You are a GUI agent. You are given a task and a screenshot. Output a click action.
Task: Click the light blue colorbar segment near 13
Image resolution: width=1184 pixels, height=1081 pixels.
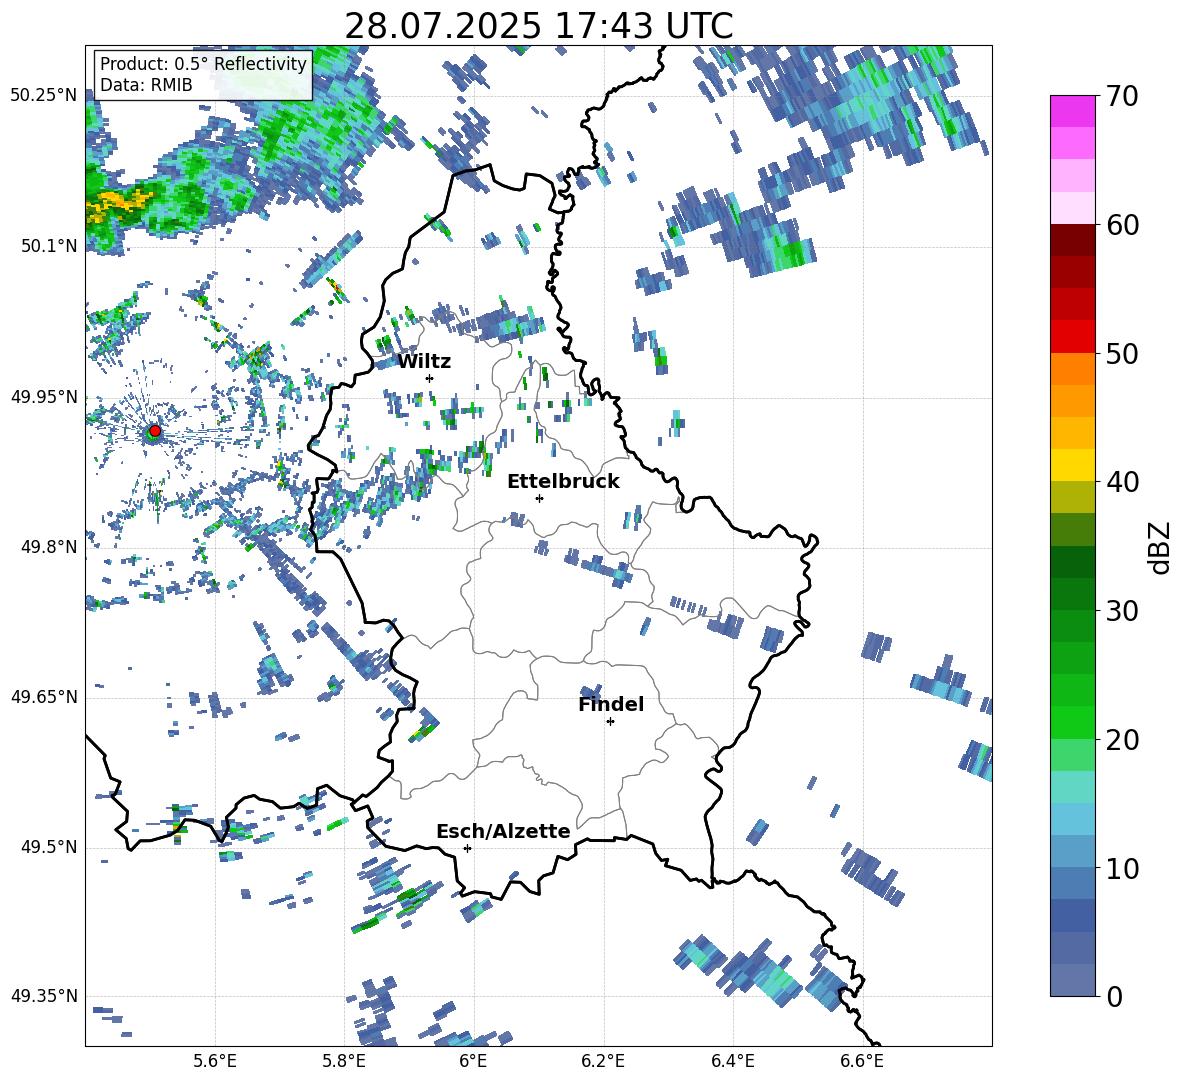click(x=1072, y=819)
